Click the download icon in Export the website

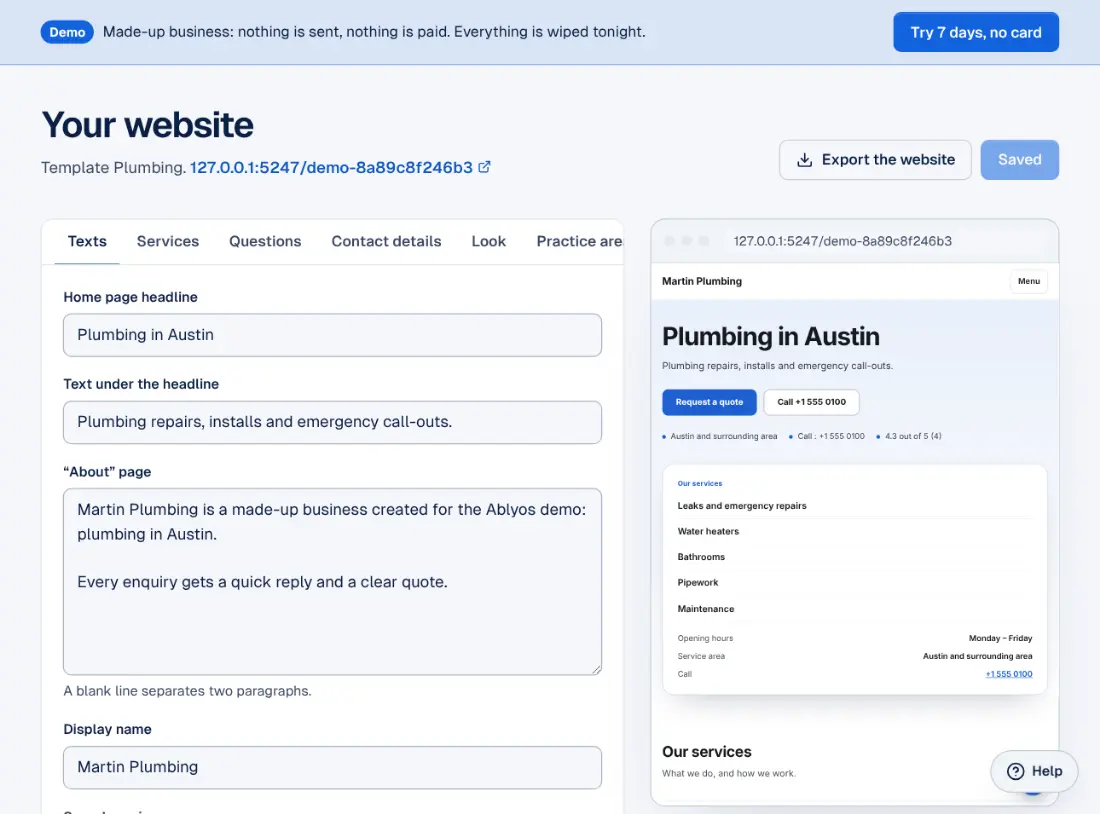(x=805, y=160)
